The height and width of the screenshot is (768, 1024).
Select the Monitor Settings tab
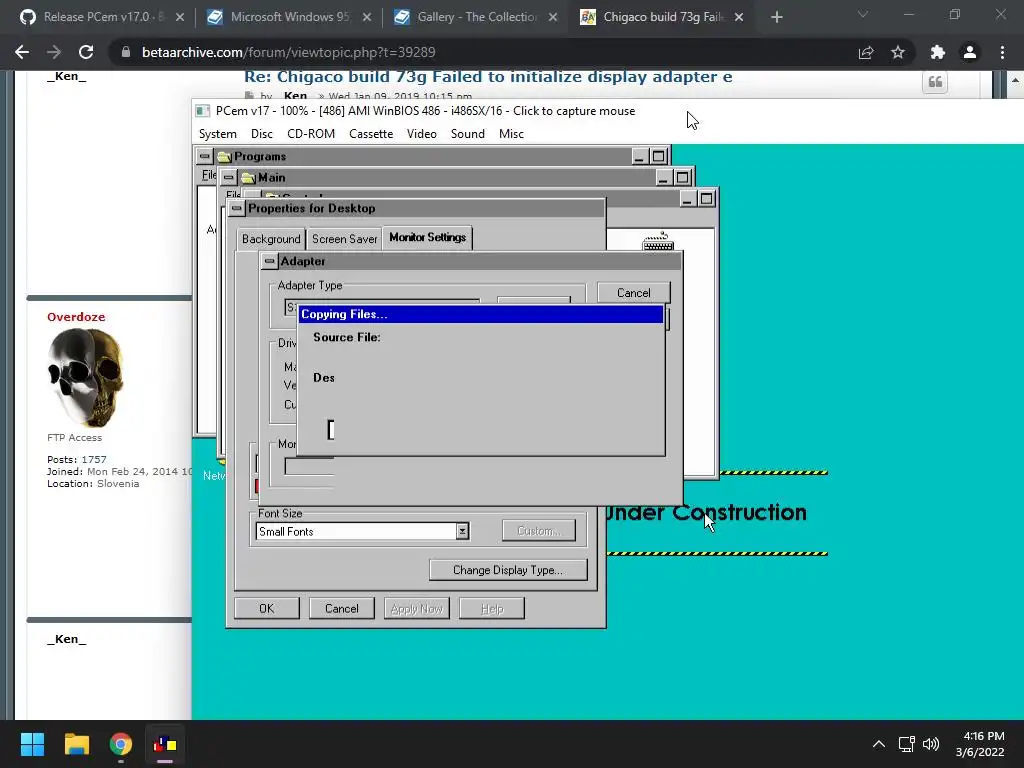[x=428, y=237]
